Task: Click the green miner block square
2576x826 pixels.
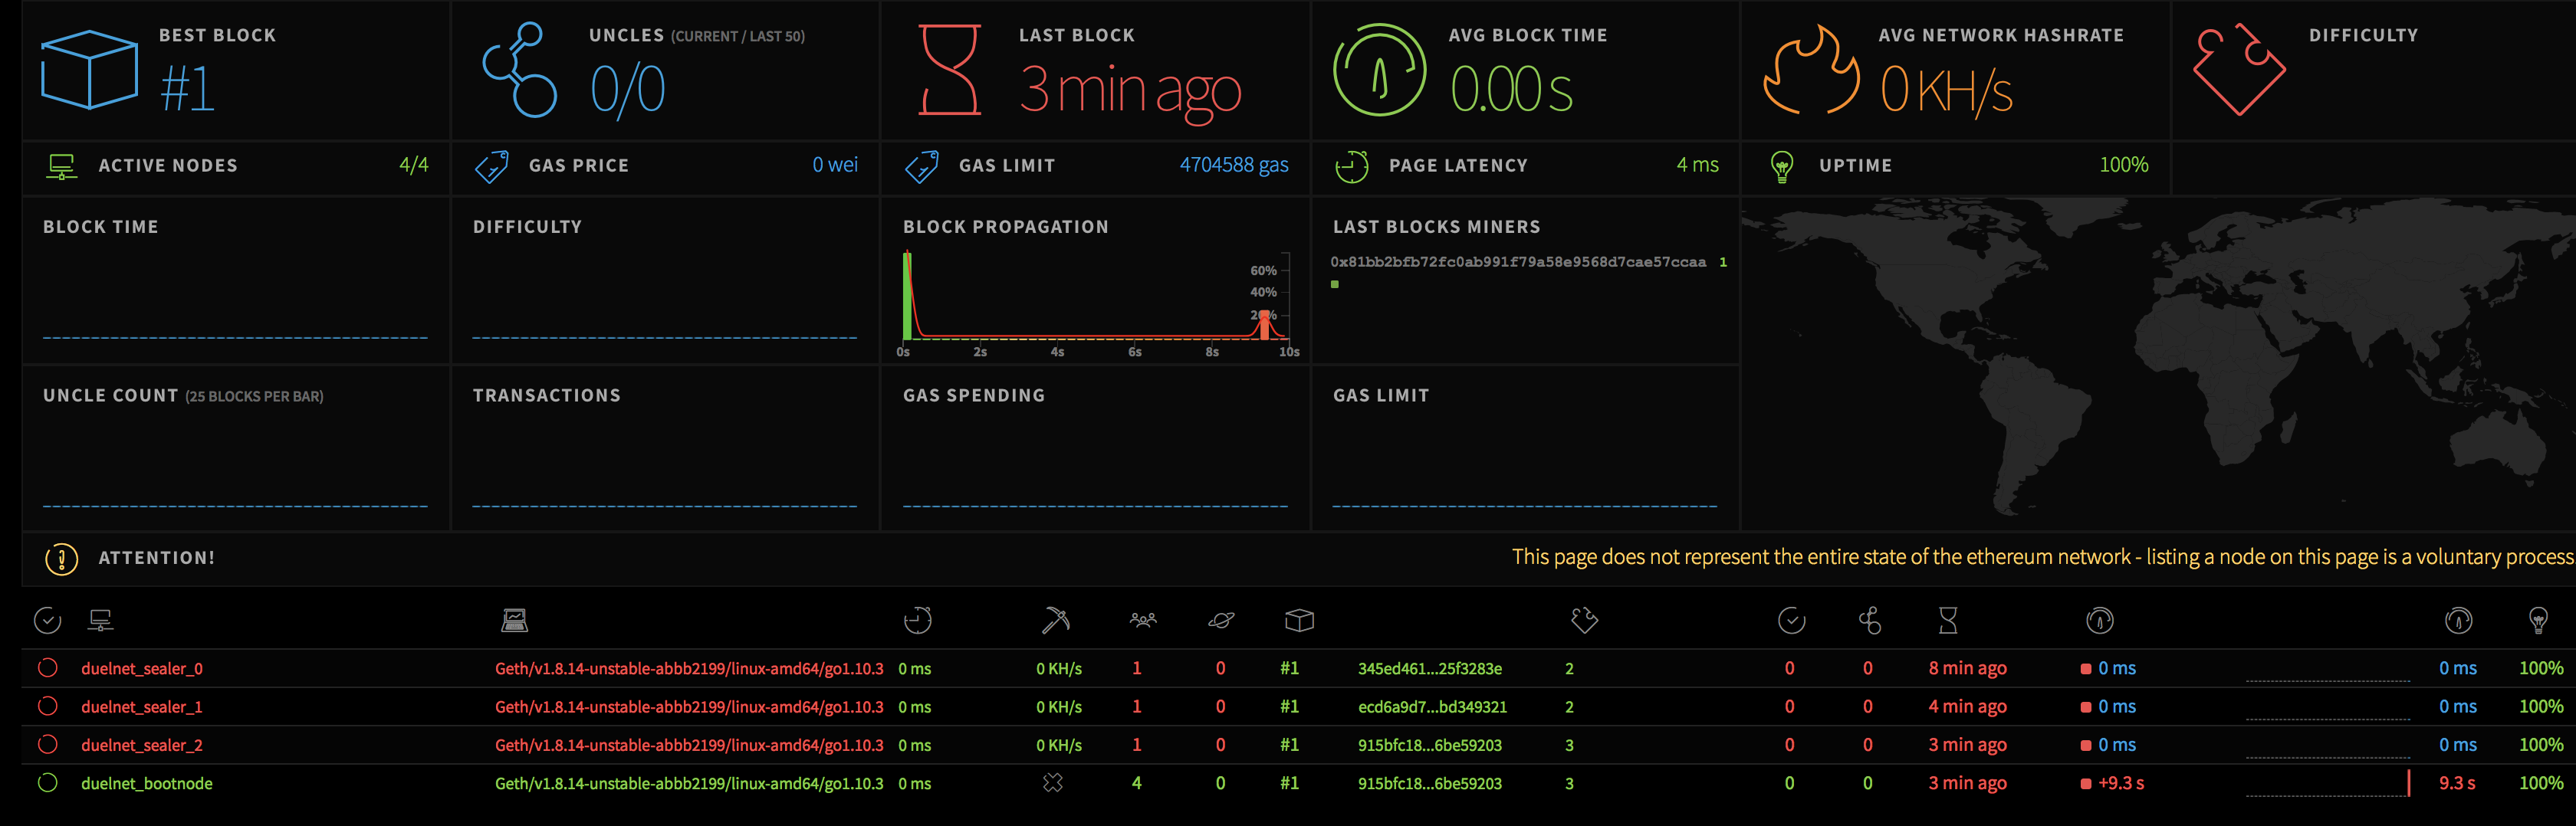Action: pos(1335,285)
